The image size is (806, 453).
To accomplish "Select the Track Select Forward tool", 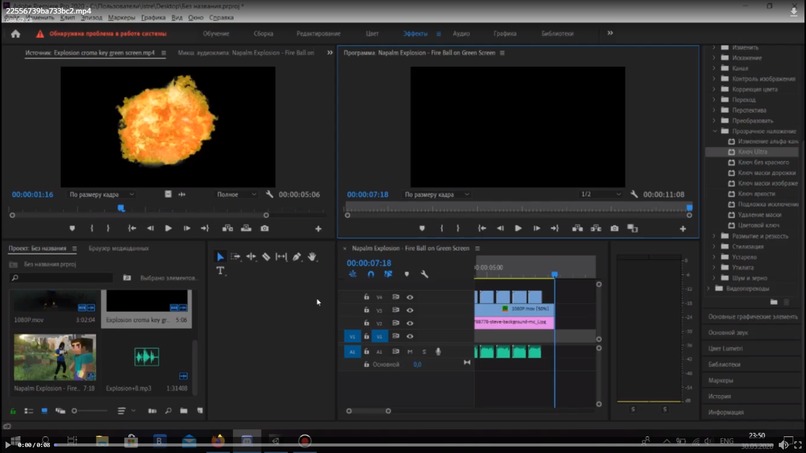I will pos(235,257).
